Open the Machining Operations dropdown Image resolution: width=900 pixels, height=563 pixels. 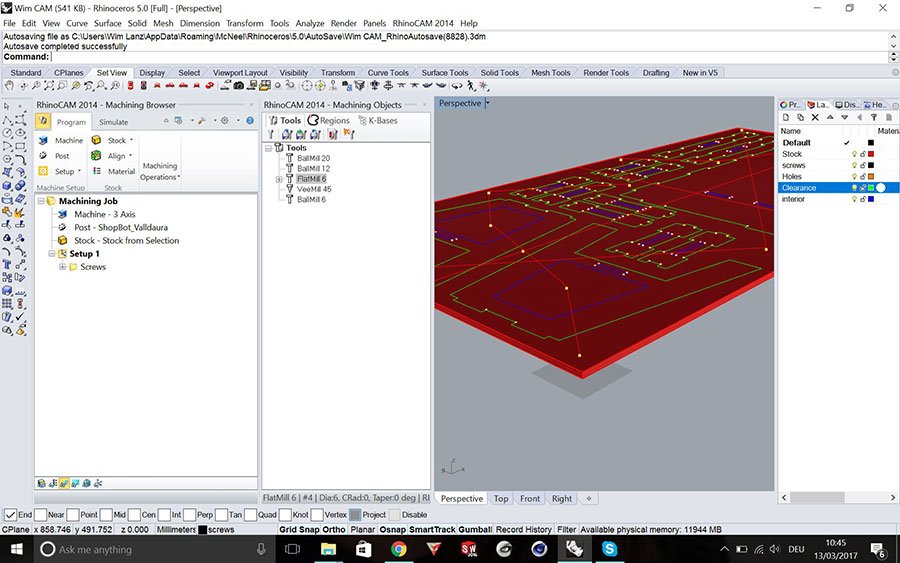[160, 171]
